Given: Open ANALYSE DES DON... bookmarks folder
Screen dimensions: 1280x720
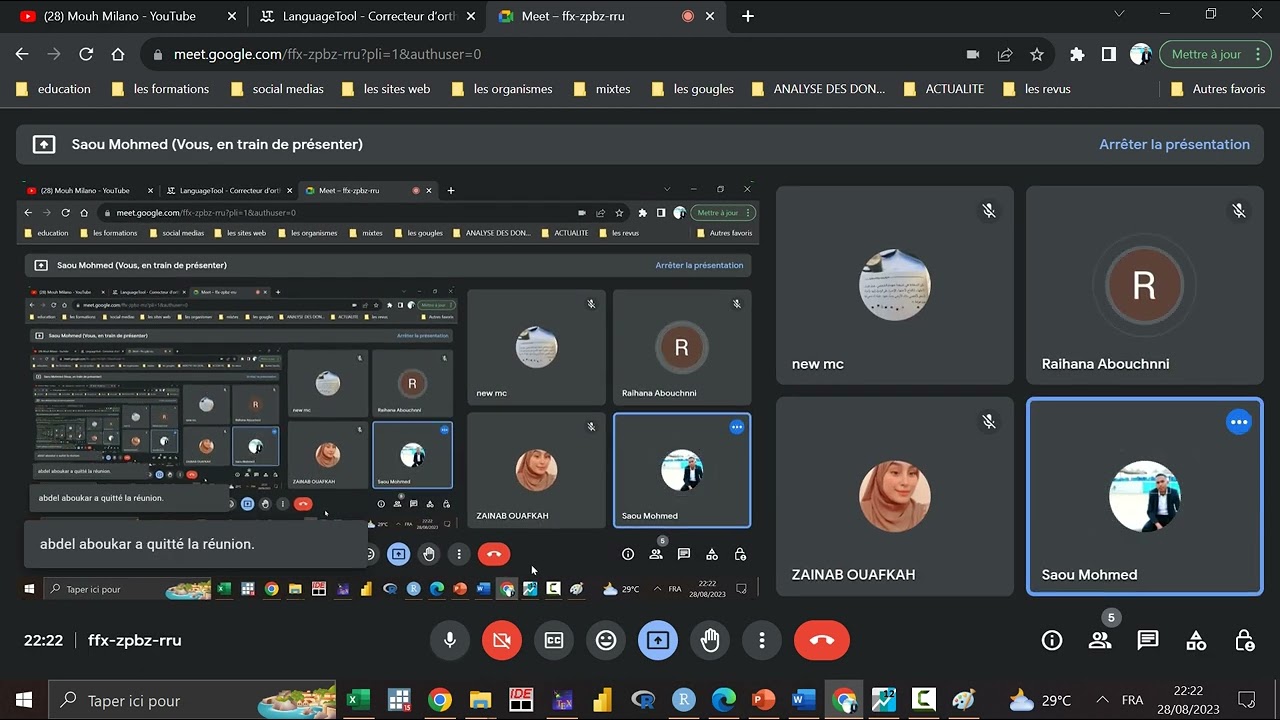Looking at the screenshot, I should (x=818, y=89).
